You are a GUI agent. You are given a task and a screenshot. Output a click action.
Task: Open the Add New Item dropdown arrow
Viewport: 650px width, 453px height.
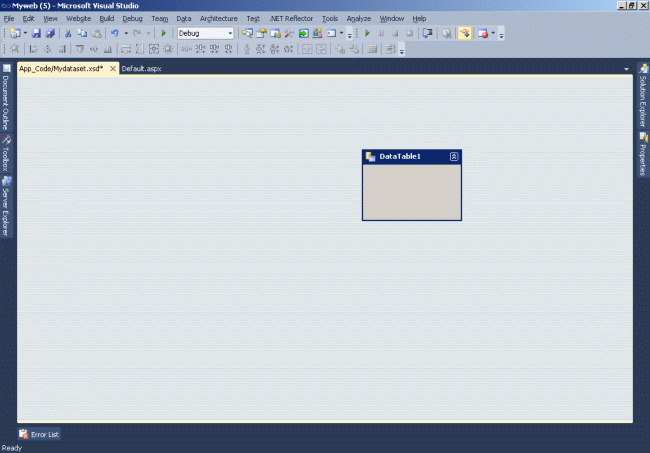pos(25,33)
